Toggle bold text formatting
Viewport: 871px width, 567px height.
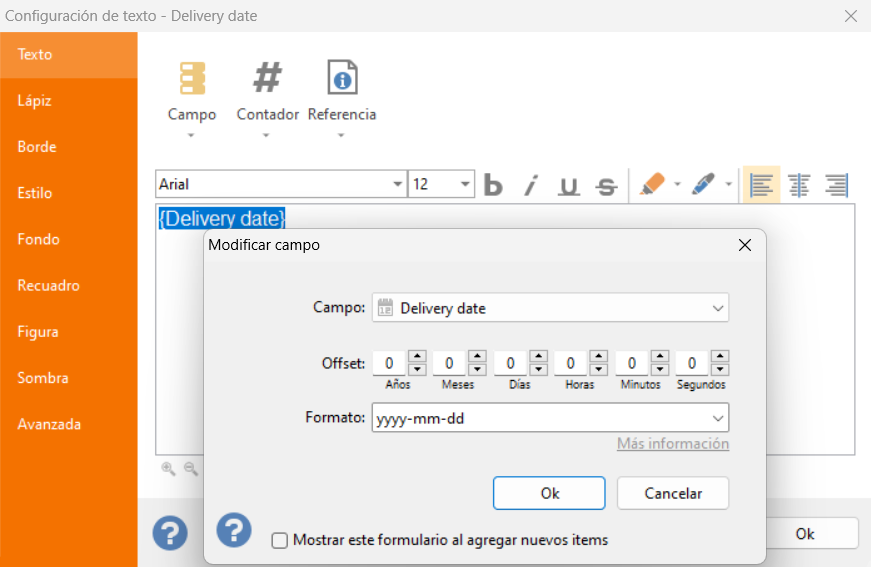493,185
